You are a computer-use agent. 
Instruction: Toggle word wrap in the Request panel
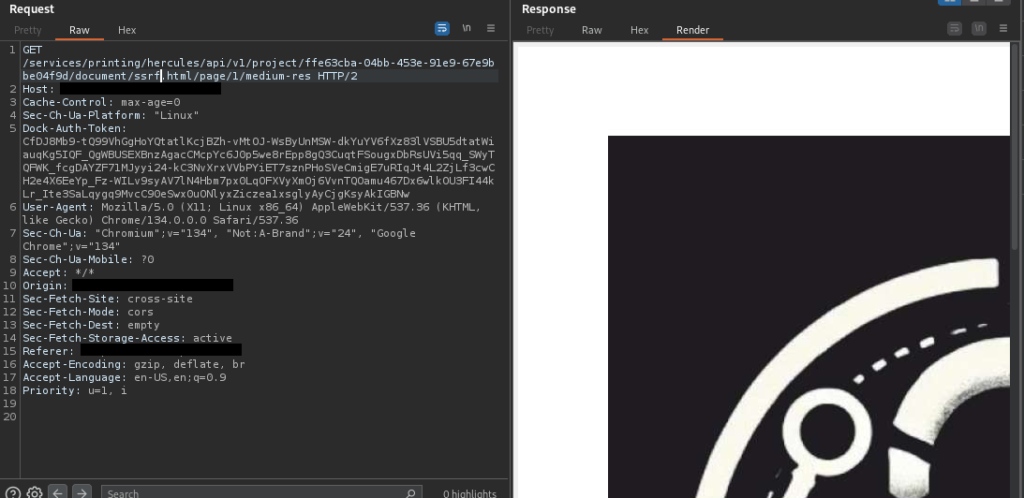coord(442,29)
